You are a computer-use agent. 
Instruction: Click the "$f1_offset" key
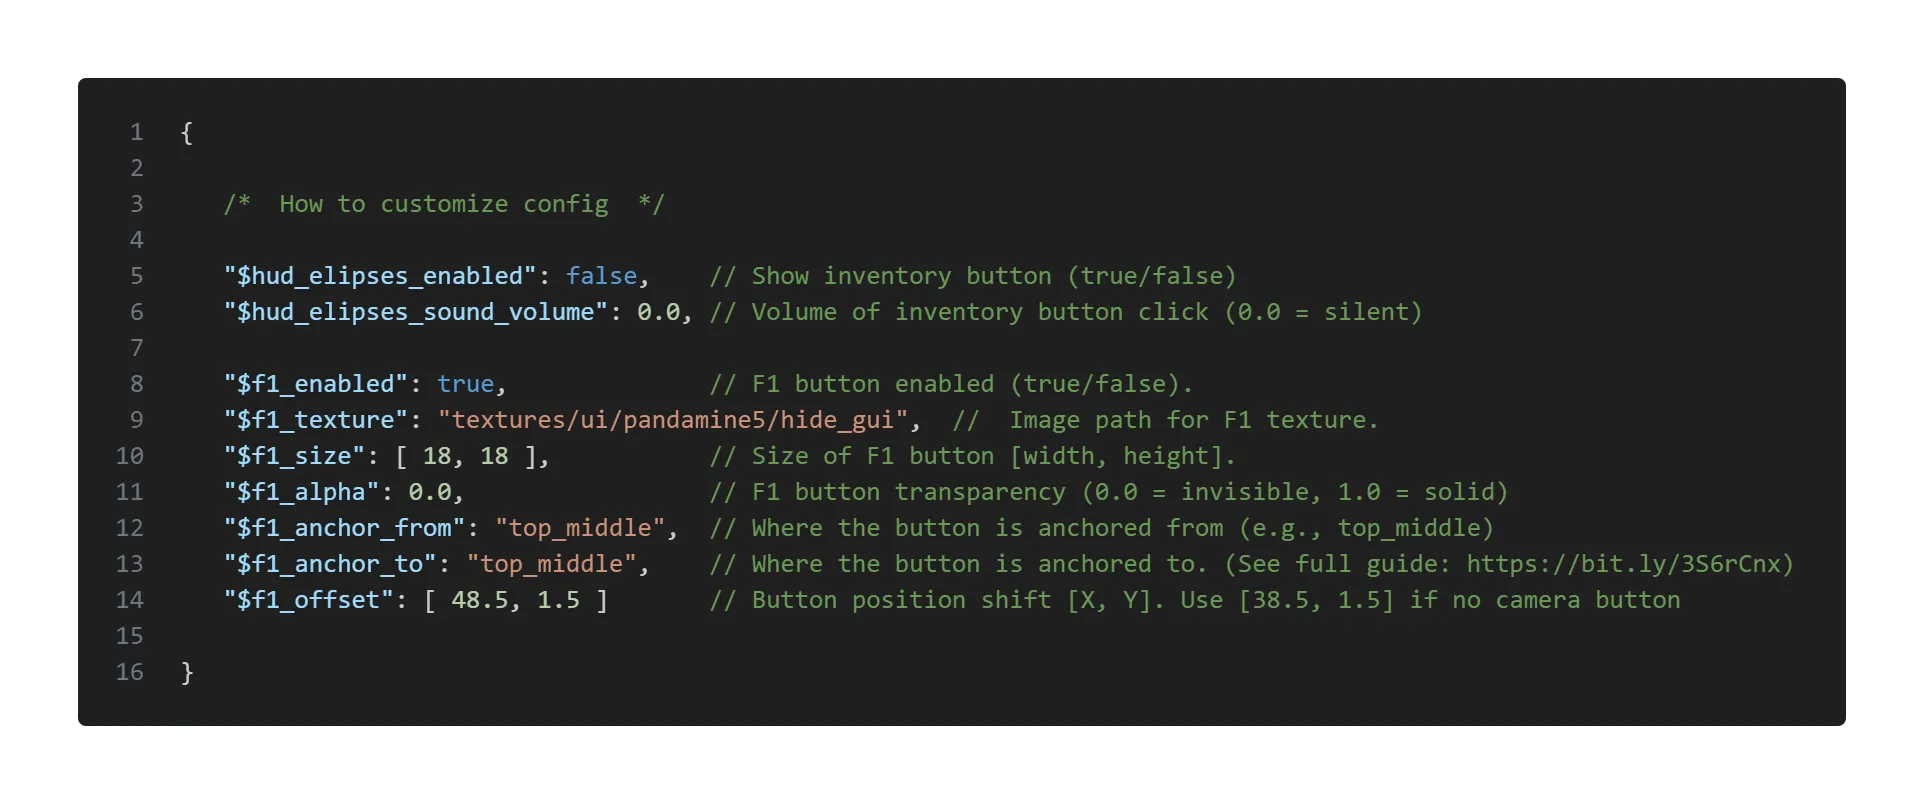click(x=308, y=600)
